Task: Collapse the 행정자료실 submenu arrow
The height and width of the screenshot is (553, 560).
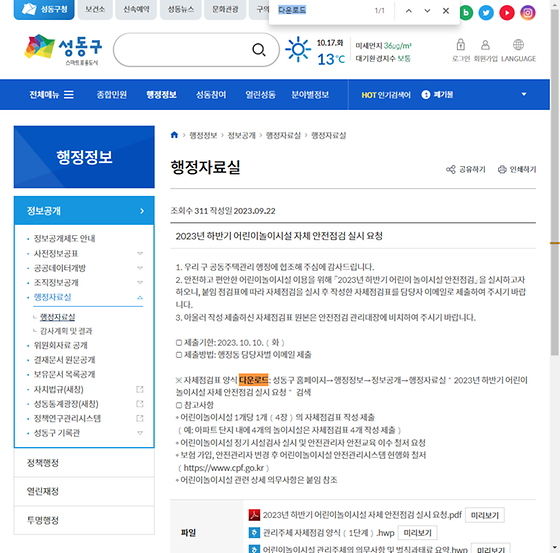Action: click(x=140, y=297)
